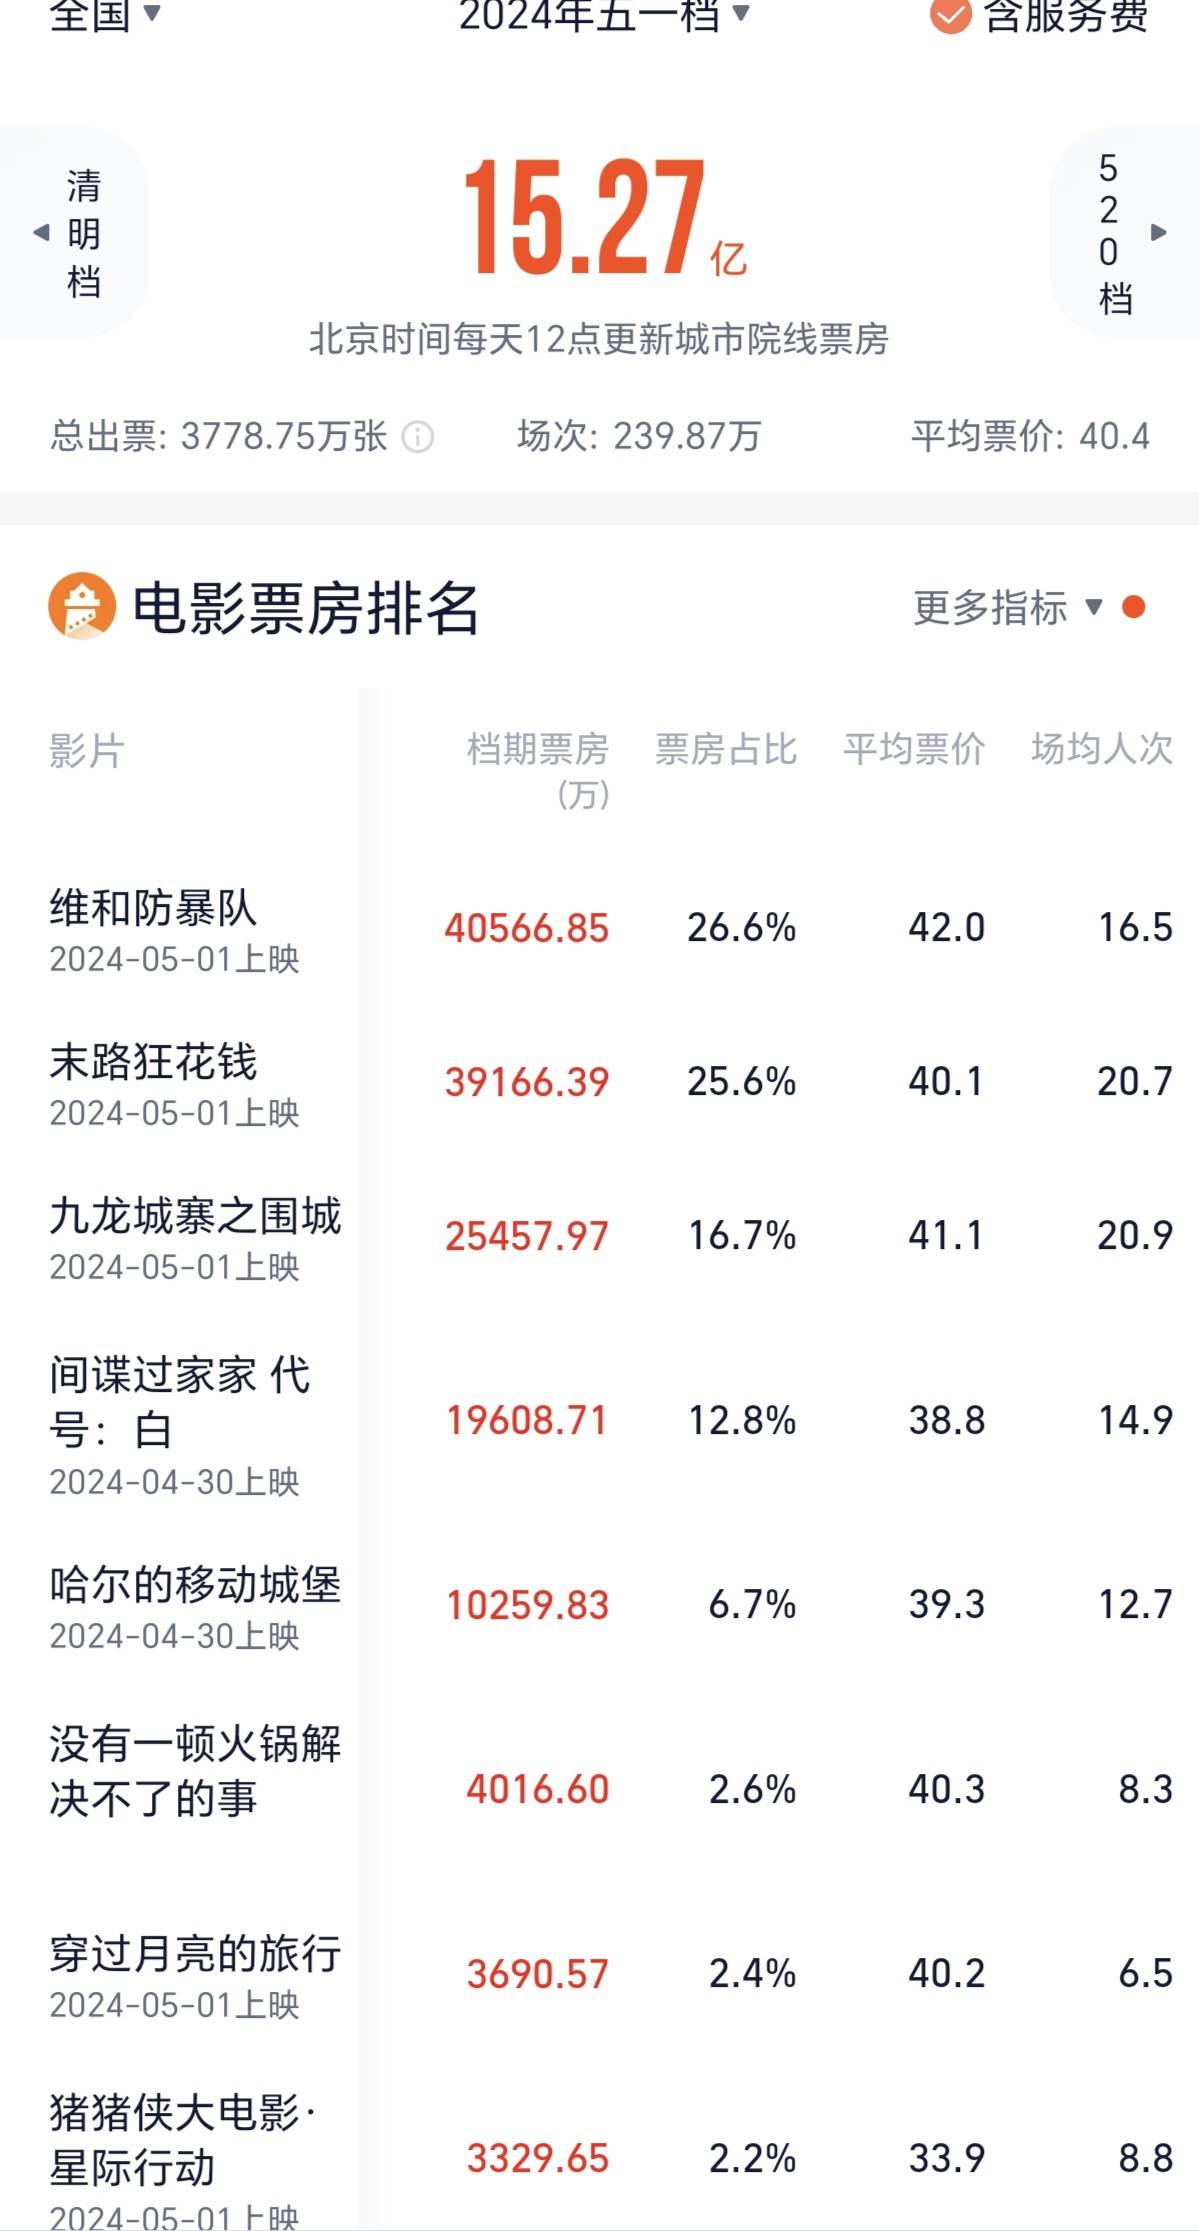This screenshot has width=1199, height=2231.
Task: Open the 更多指标 metrics dropdown
Action: coord(1007,607)
